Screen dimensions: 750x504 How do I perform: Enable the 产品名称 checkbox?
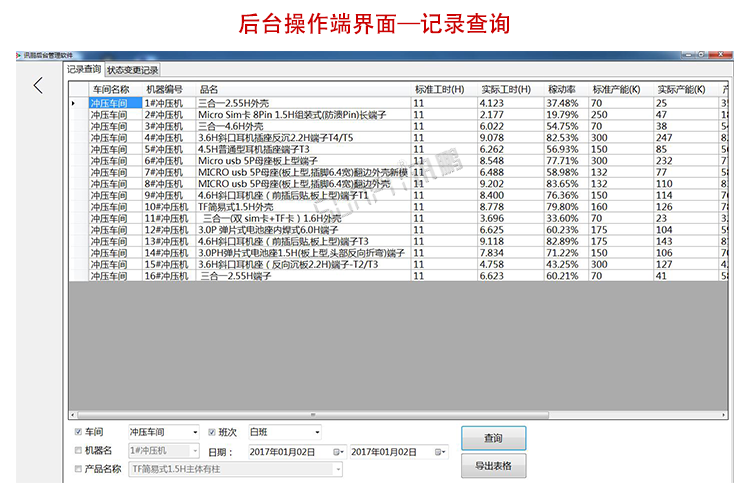pyautogui.click(x=79, y=468)
